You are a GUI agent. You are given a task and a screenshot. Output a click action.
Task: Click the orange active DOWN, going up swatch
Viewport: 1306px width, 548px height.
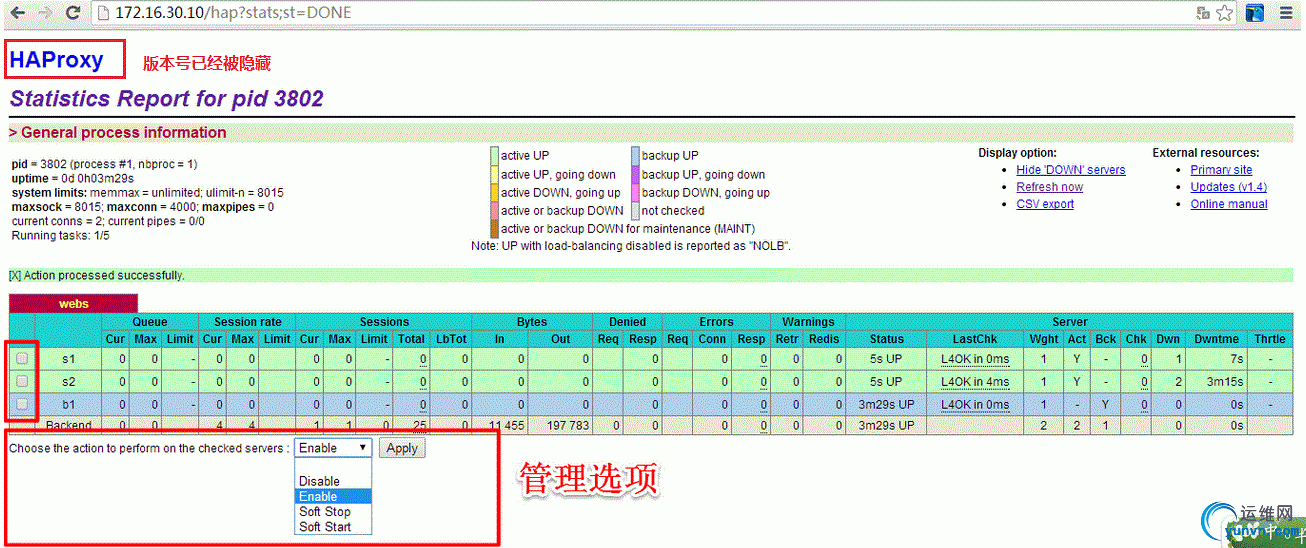pos(494,193)
